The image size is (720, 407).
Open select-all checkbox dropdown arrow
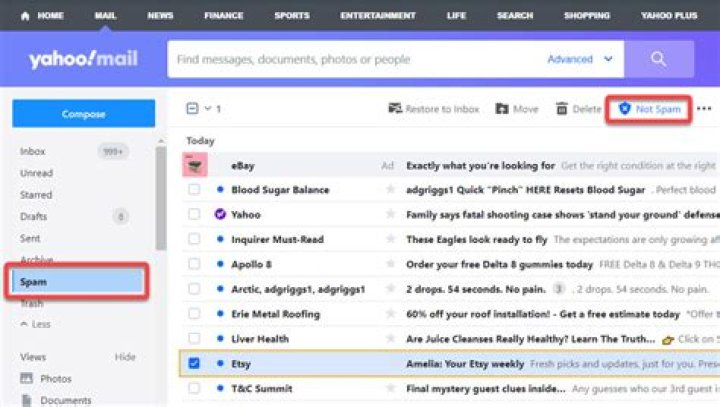pyautogui.click(x=208, y=109)
